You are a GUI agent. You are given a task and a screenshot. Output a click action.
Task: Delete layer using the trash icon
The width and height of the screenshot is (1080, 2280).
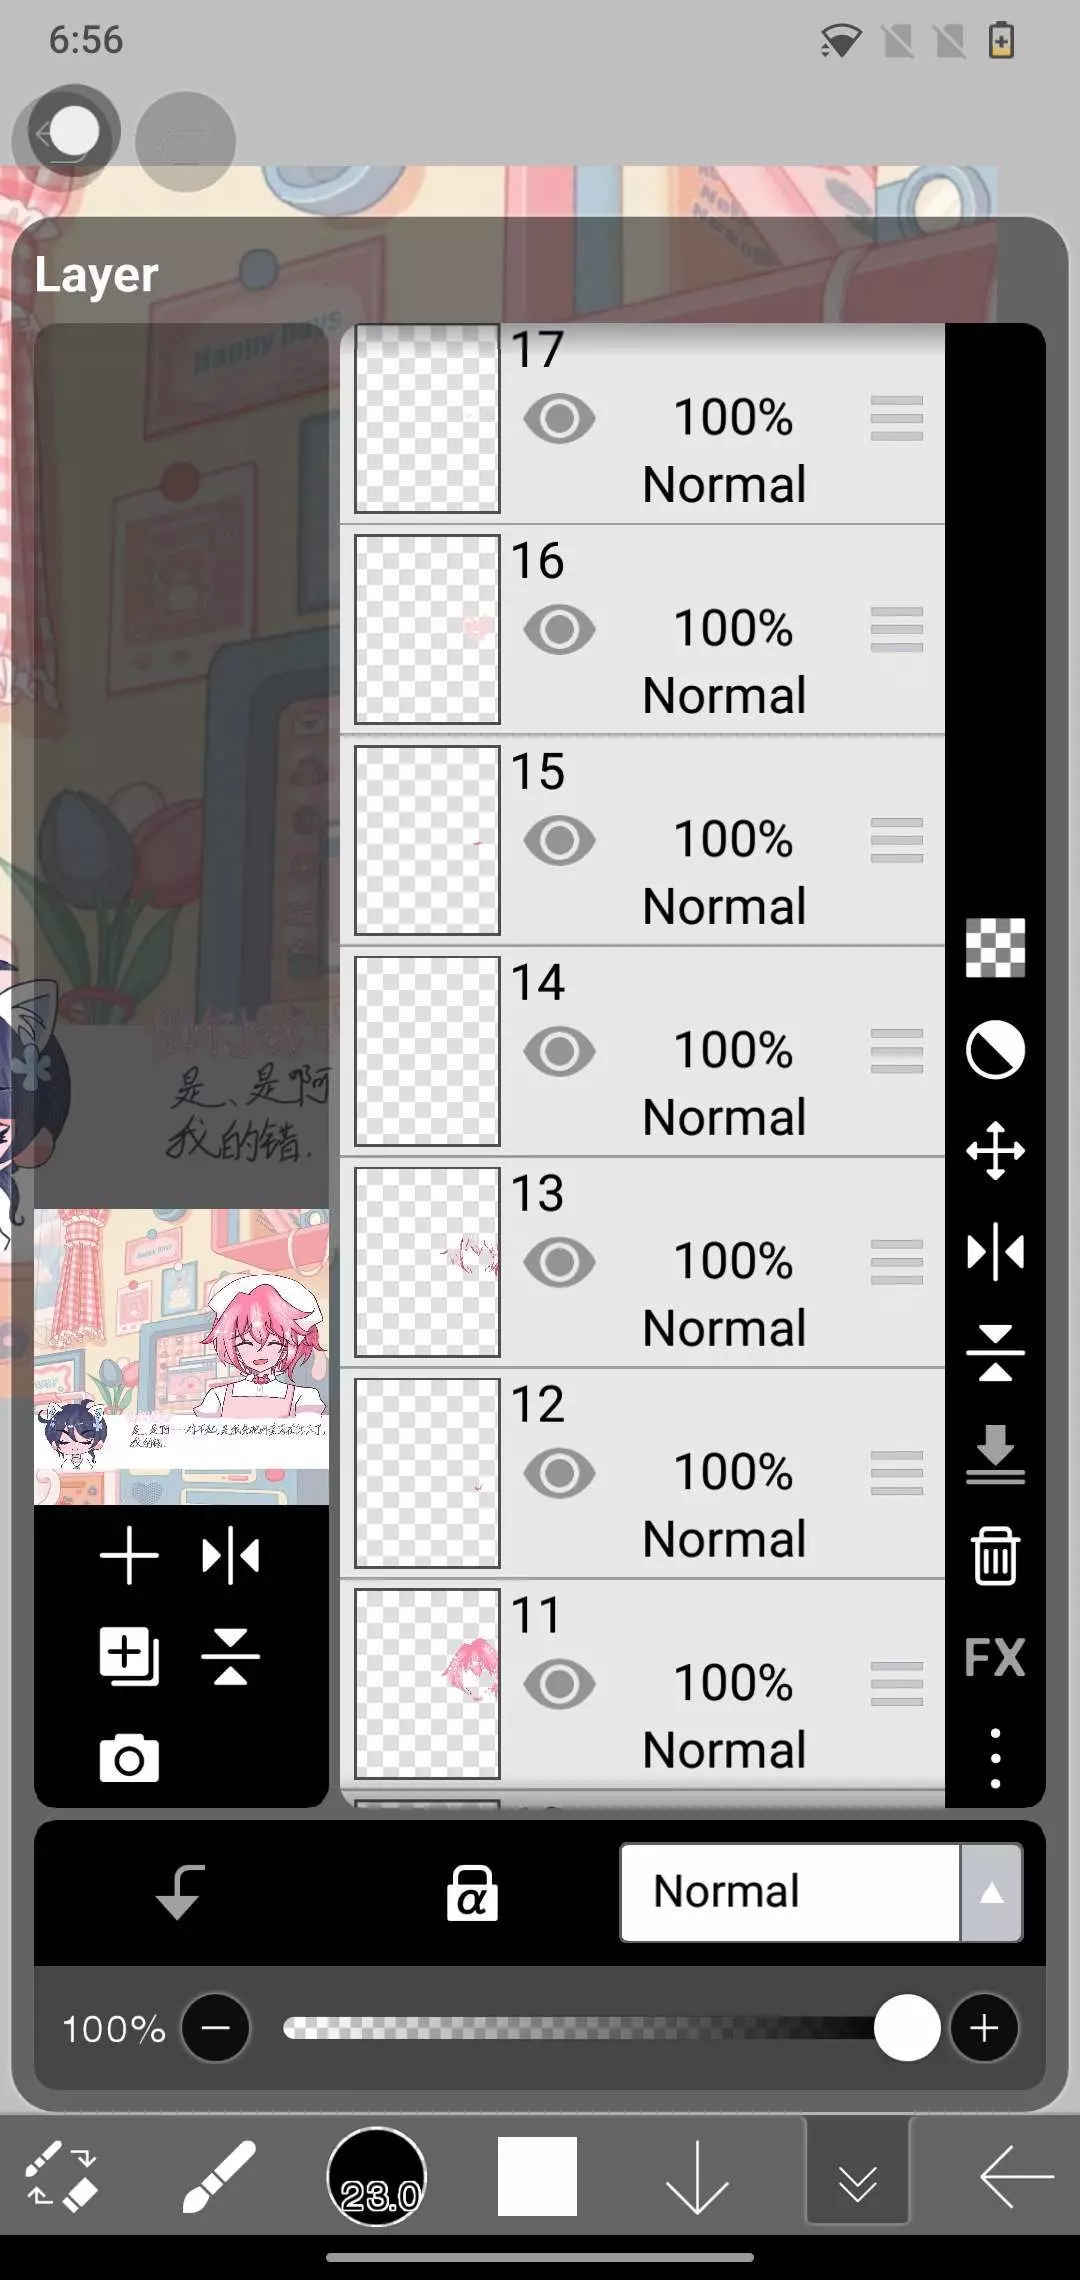click(995, 1555)
